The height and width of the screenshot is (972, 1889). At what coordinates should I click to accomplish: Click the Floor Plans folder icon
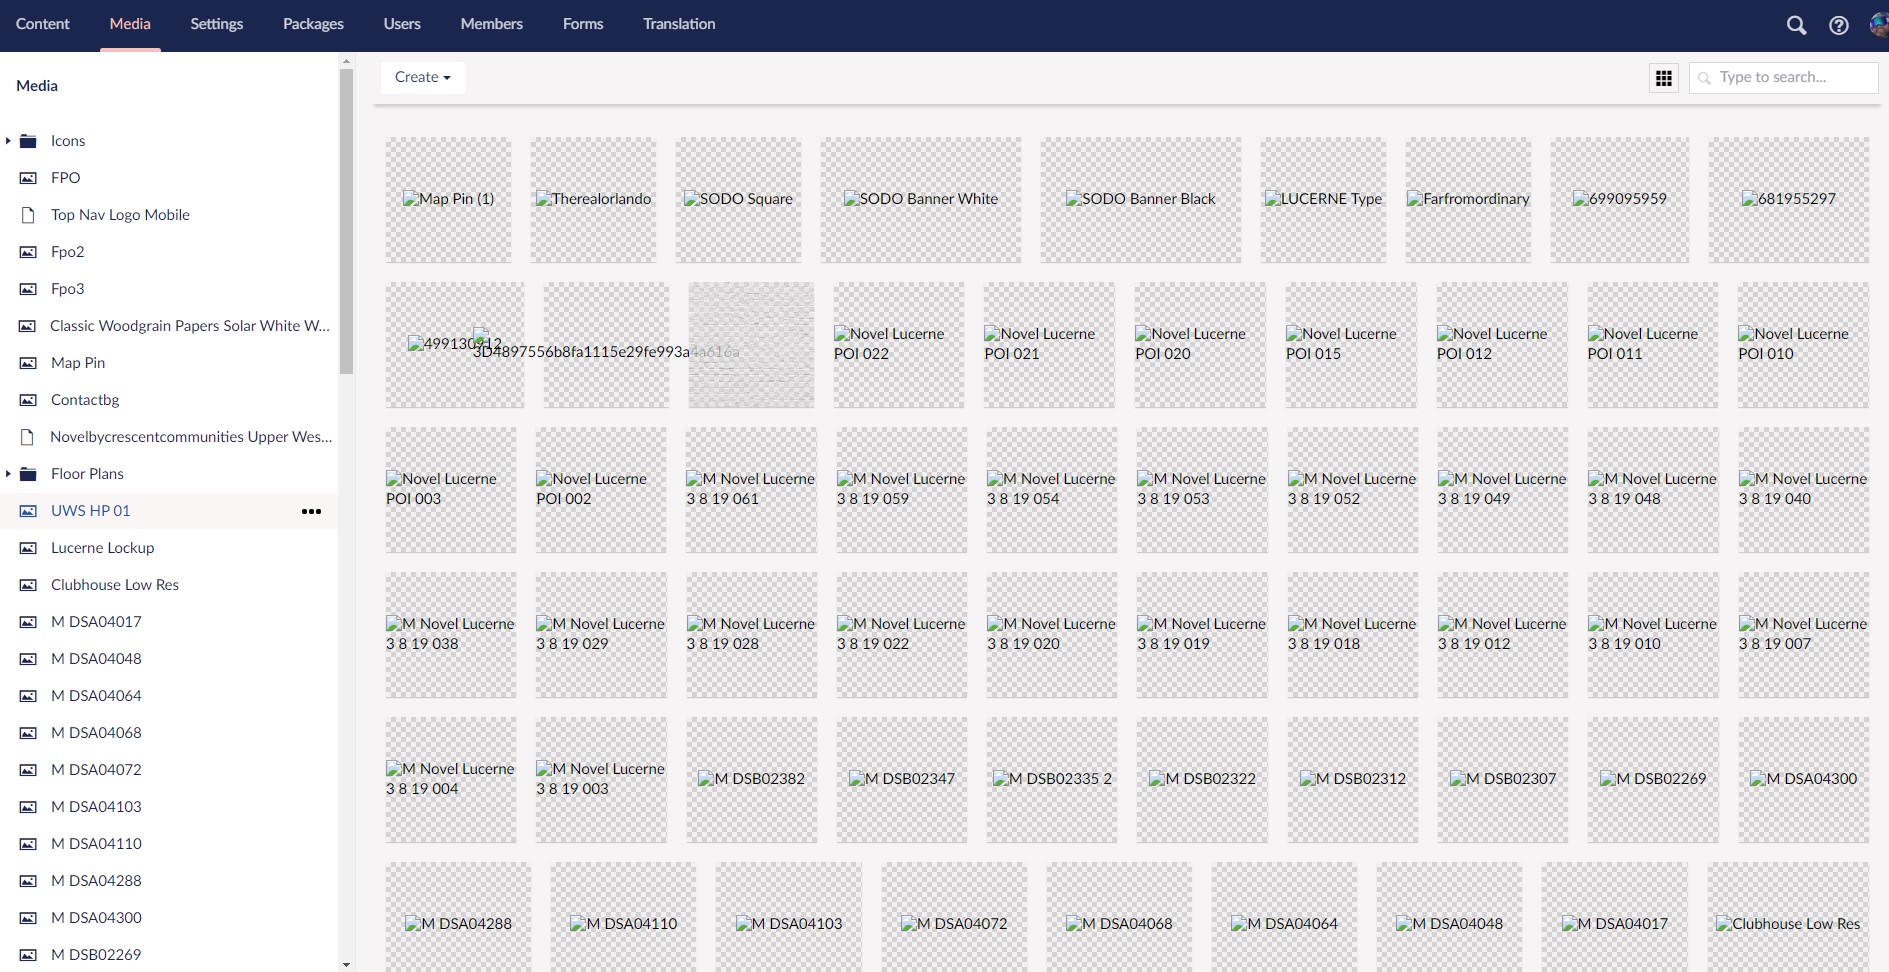(29, 474)
